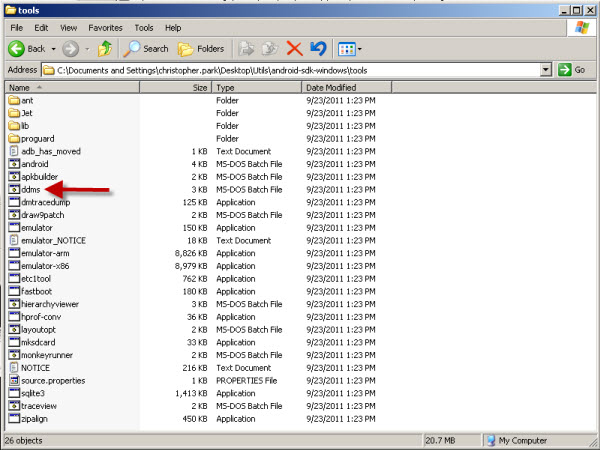This screenshot has width=600, height=450.
Task: Select the emulator application file
Action: pyautogui.click(x=36, y=228)
